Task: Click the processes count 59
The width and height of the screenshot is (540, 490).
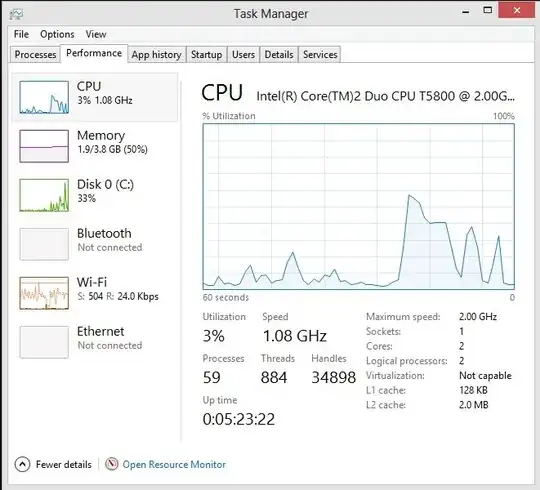Action: 211,377
